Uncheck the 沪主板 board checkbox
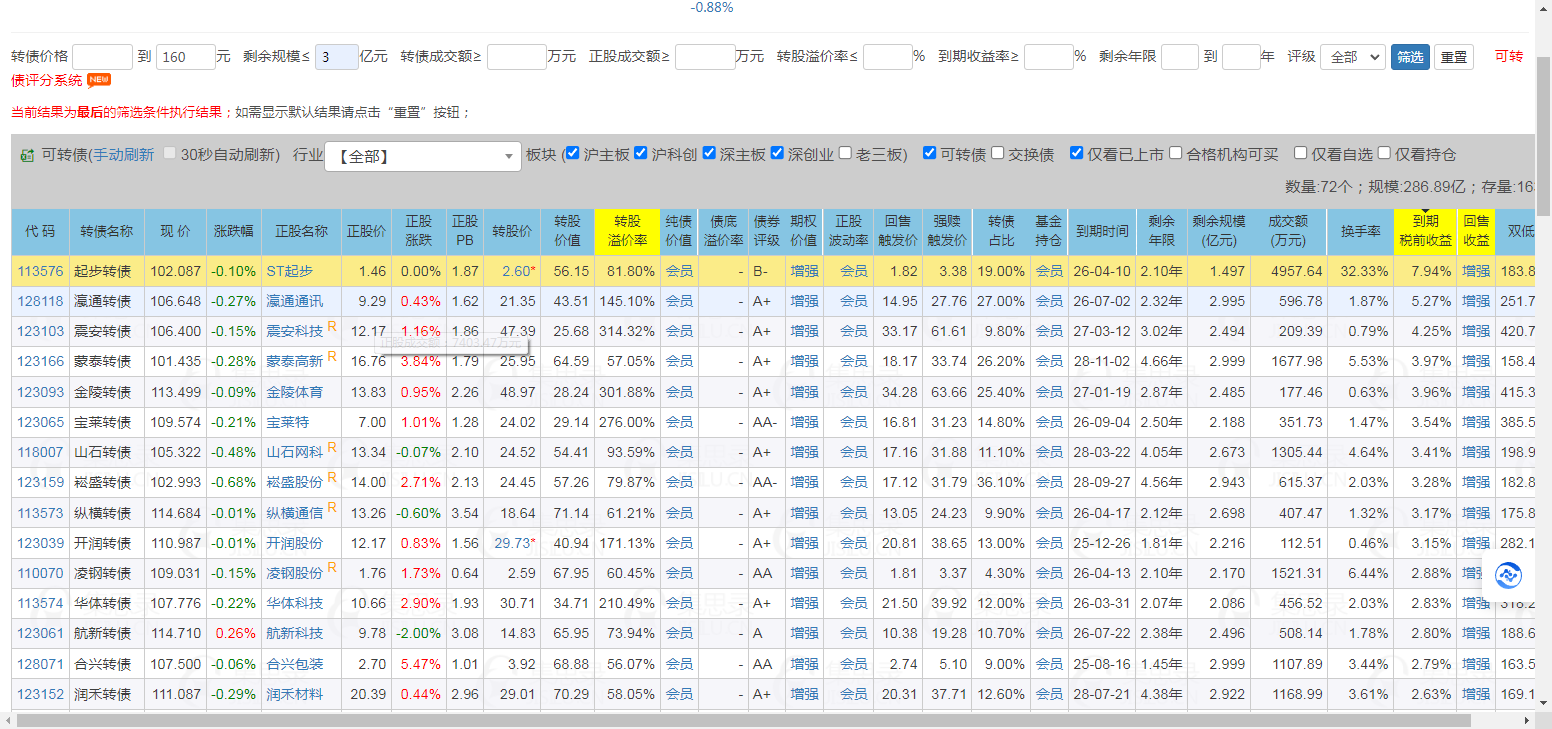The image size is (1552, 729). pos(572,154)
